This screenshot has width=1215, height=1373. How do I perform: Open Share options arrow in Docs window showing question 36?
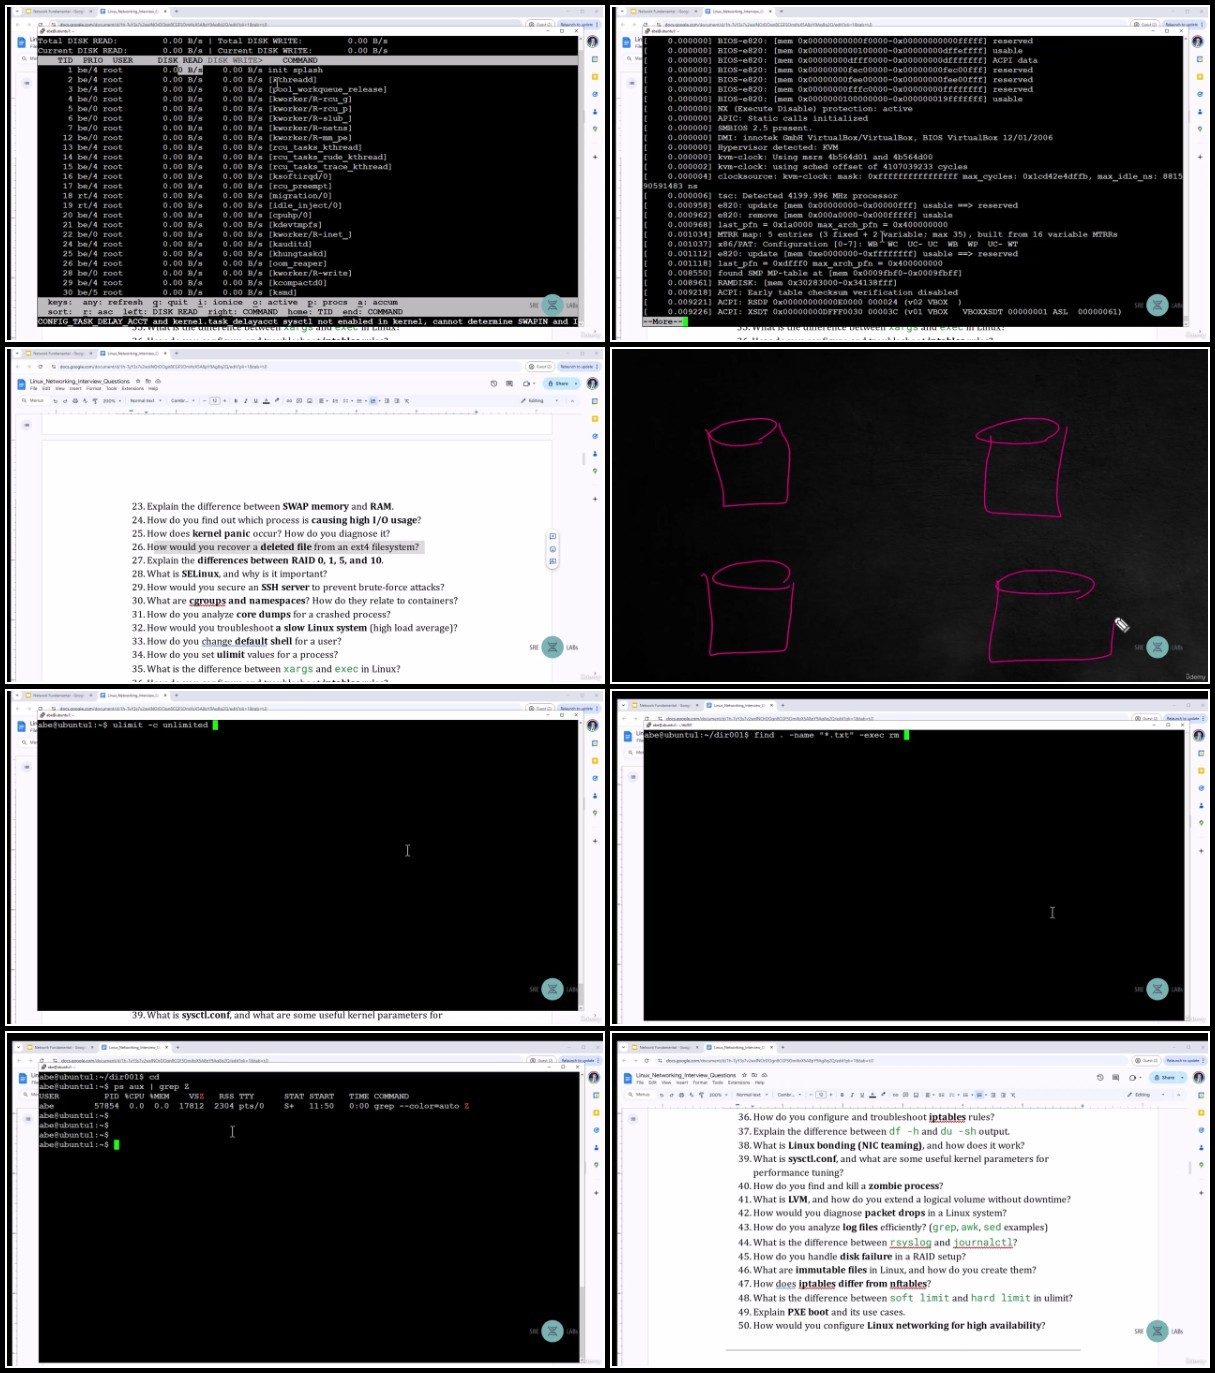pyautogui.click(x=1183, y=1077)
